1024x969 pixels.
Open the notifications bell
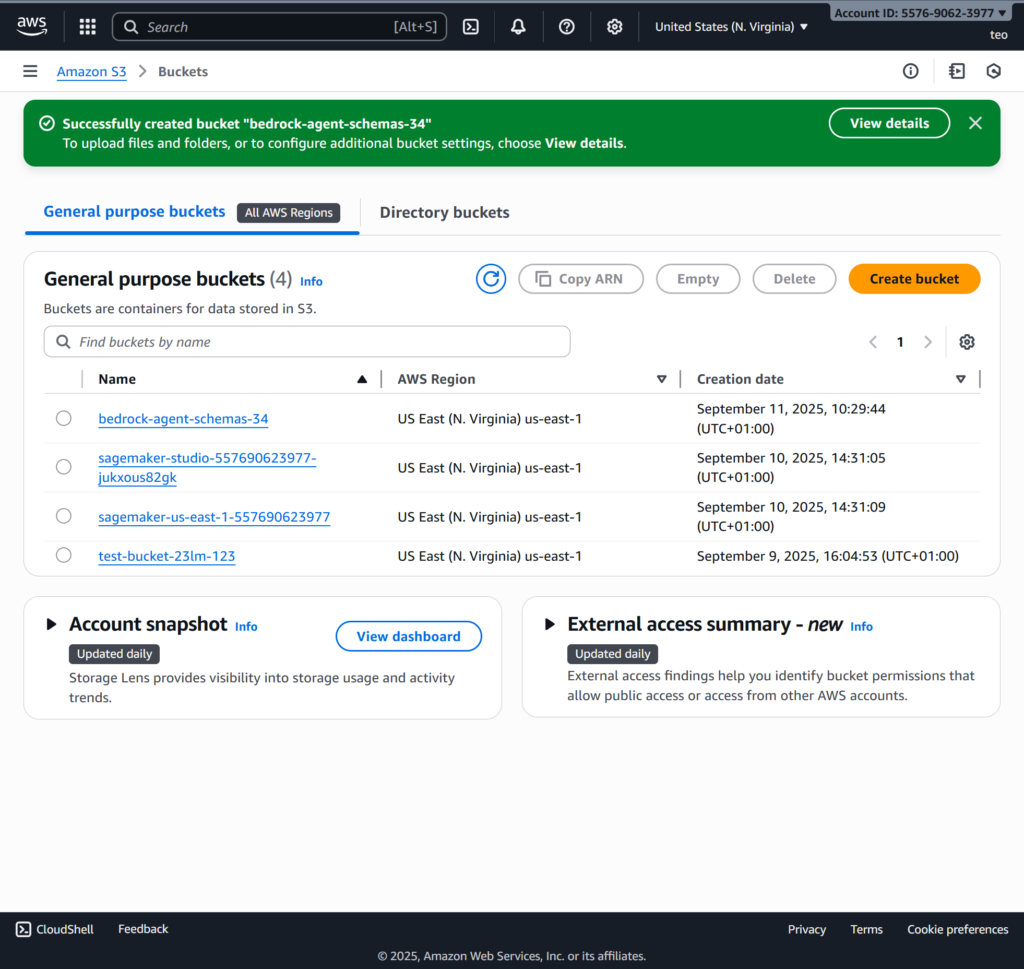pyautogui.click(x=518, y=27)
